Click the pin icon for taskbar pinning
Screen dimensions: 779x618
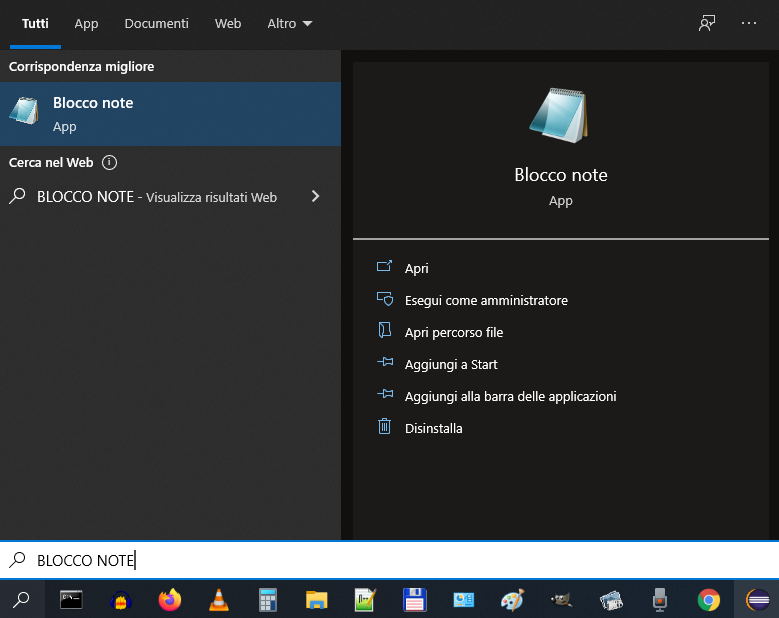[x=385, y=394]
